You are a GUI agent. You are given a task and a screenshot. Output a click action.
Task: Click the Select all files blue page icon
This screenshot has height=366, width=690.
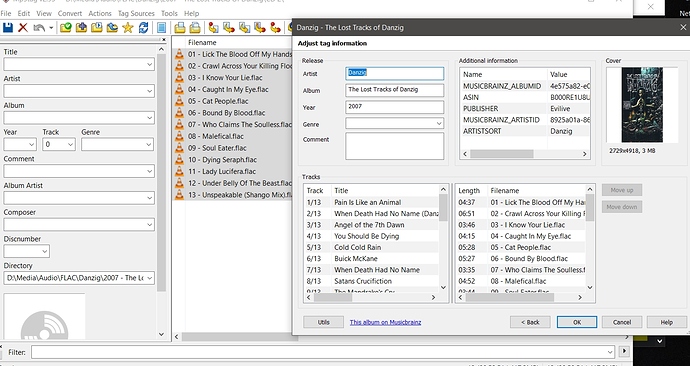click(161, 28)
